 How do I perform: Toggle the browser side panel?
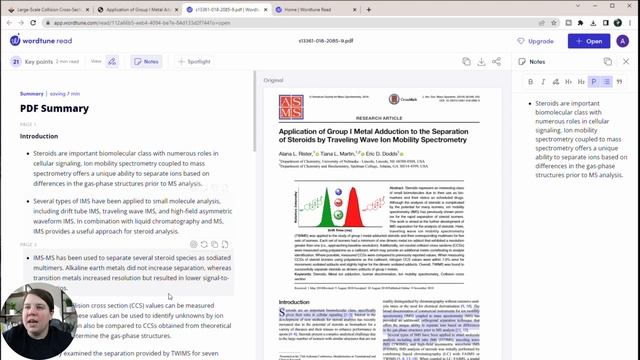coord(606,23)
